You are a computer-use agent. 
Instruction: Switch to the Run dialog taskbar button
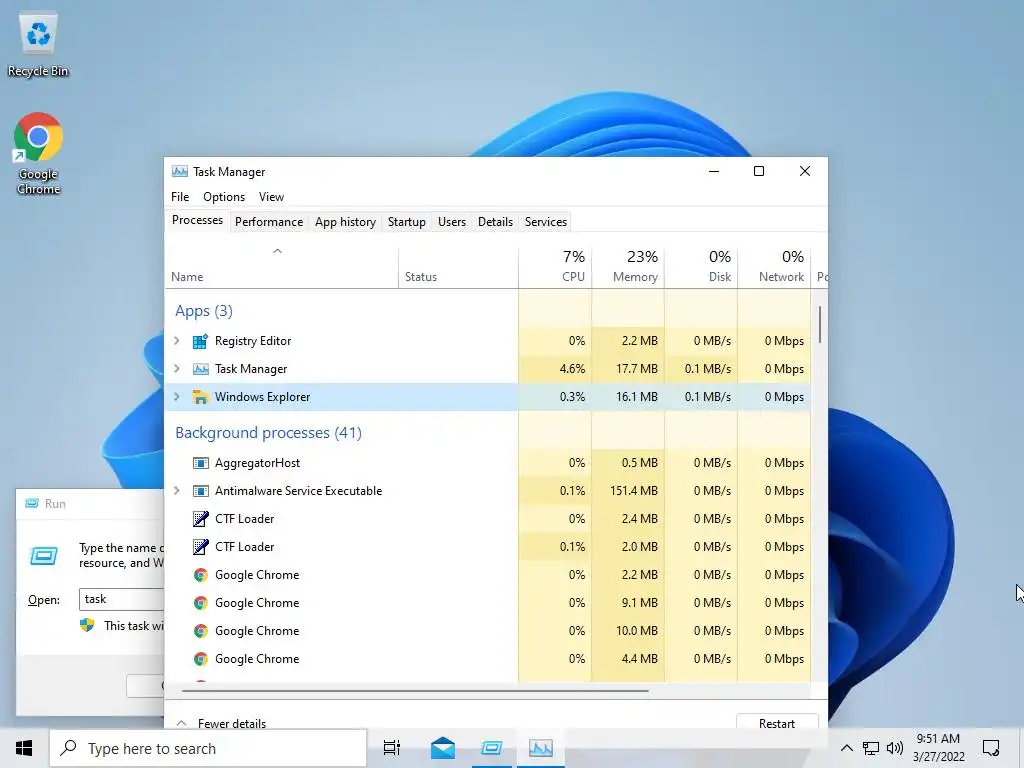pos(492,748)
